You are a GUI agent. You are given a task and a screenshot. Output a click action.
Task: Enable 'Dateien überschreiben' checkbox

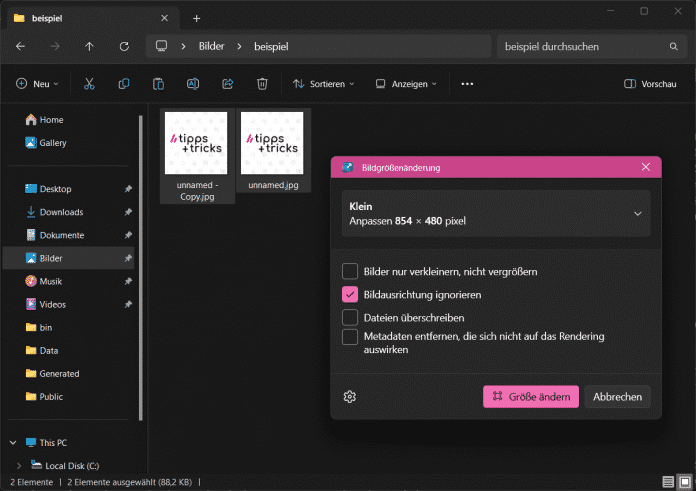pyautogui.click(x=350, y=317)
